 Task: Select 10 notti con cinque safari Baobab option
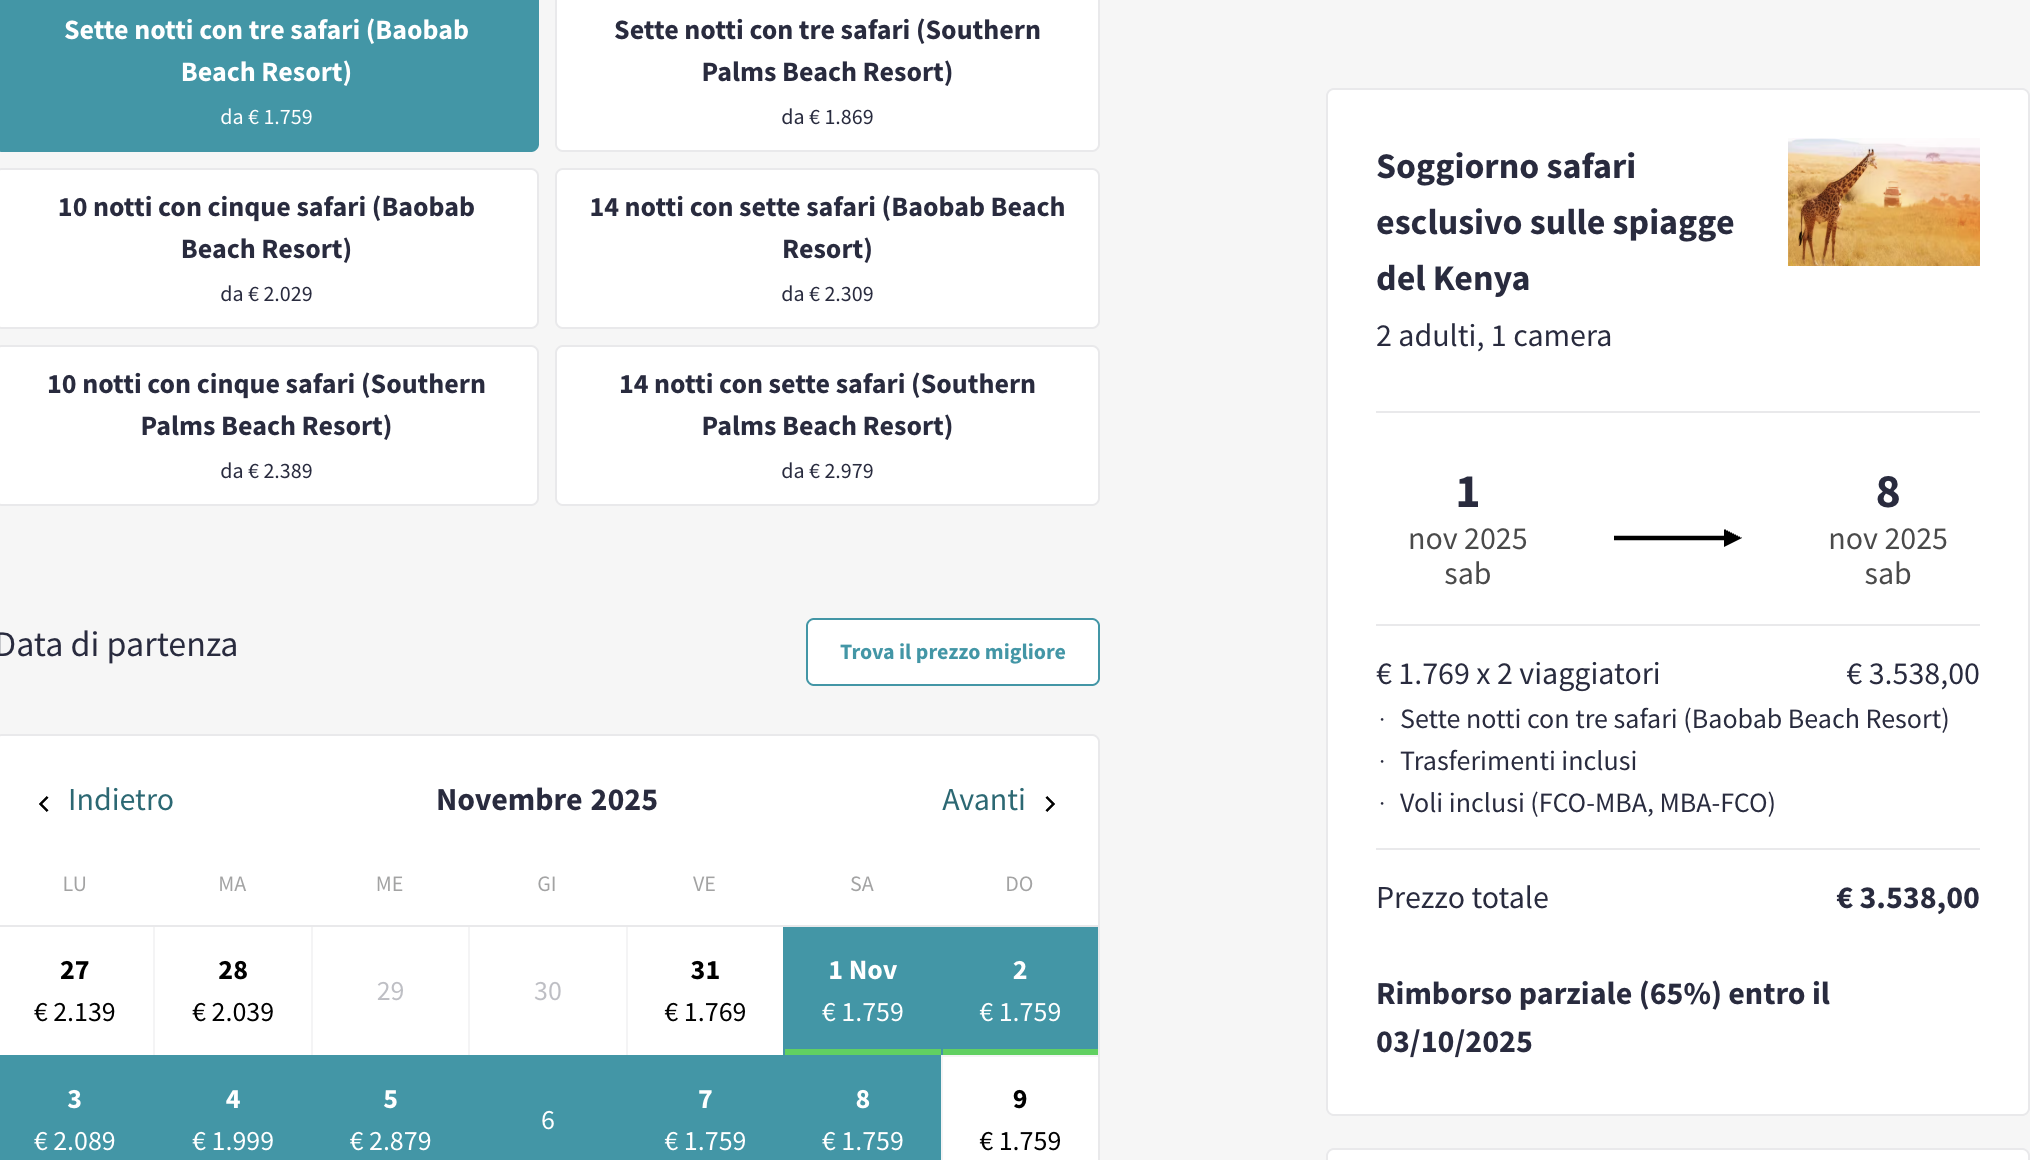tap(267, 248)
